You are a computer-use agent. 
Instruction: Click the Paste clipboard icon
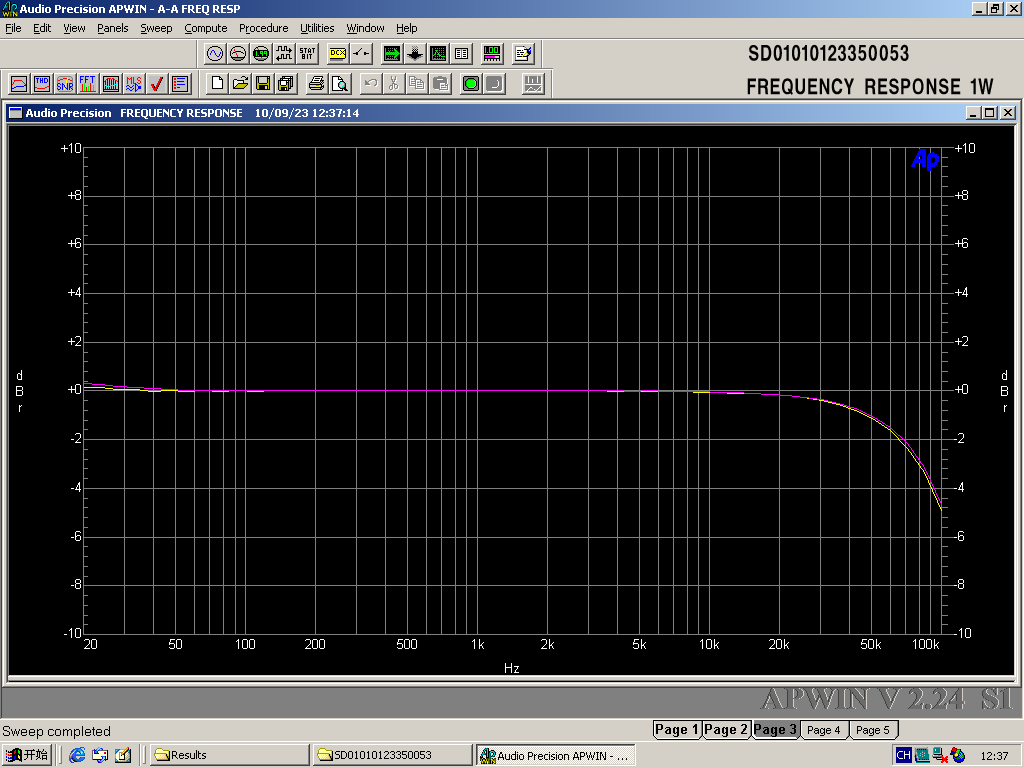pos(441,84)
